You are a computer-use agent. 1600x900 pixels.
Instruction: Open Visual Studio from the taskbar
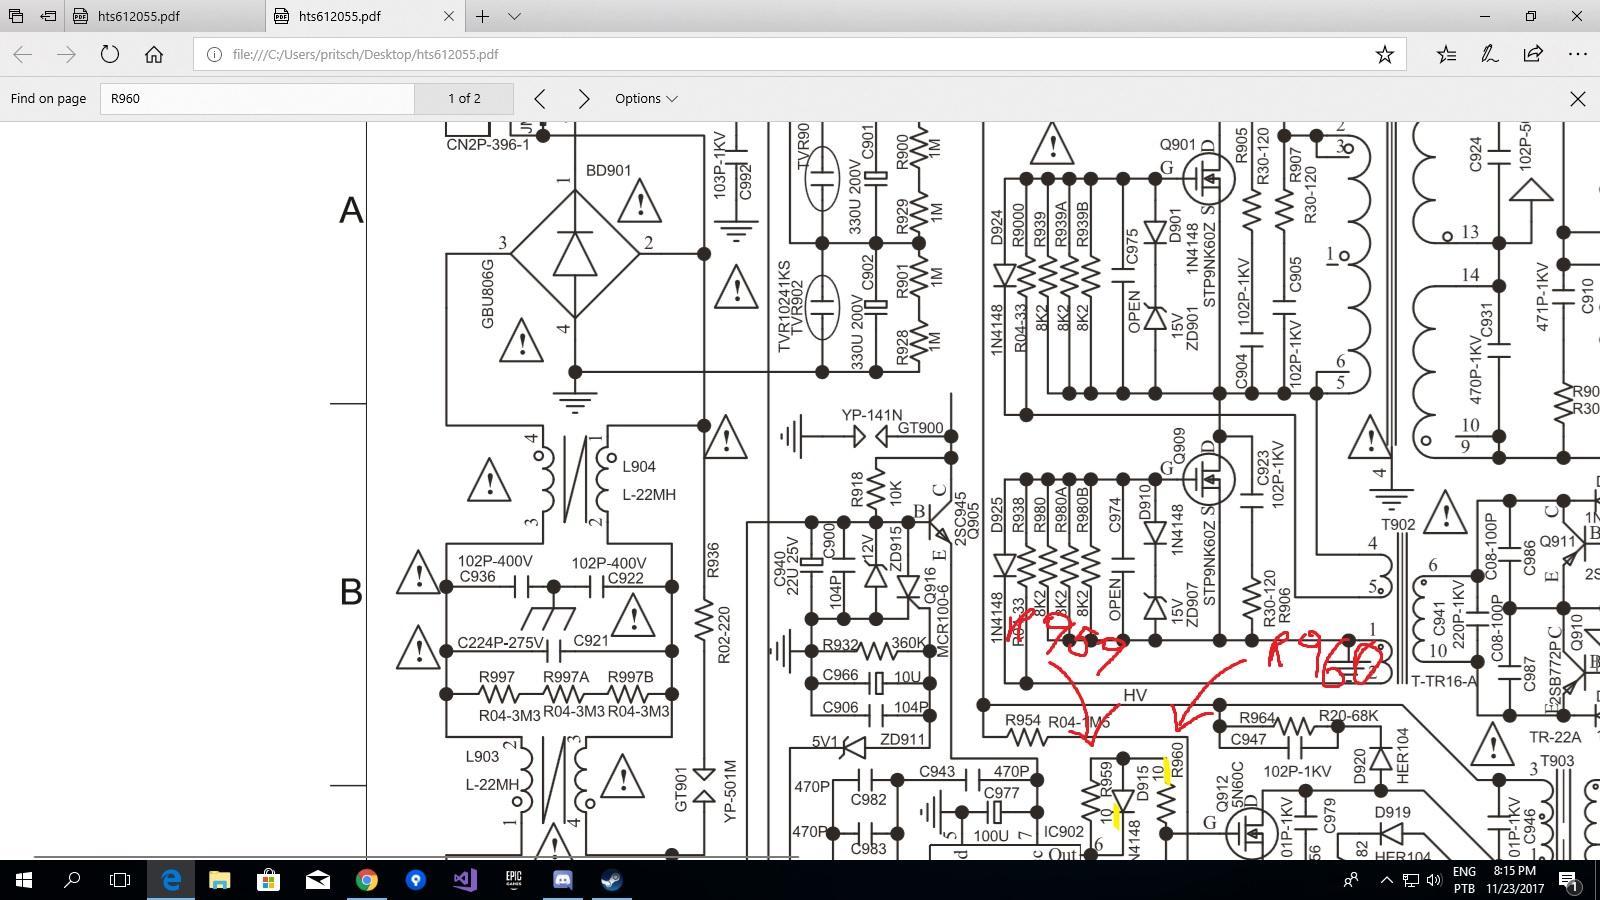coord(464,880)
